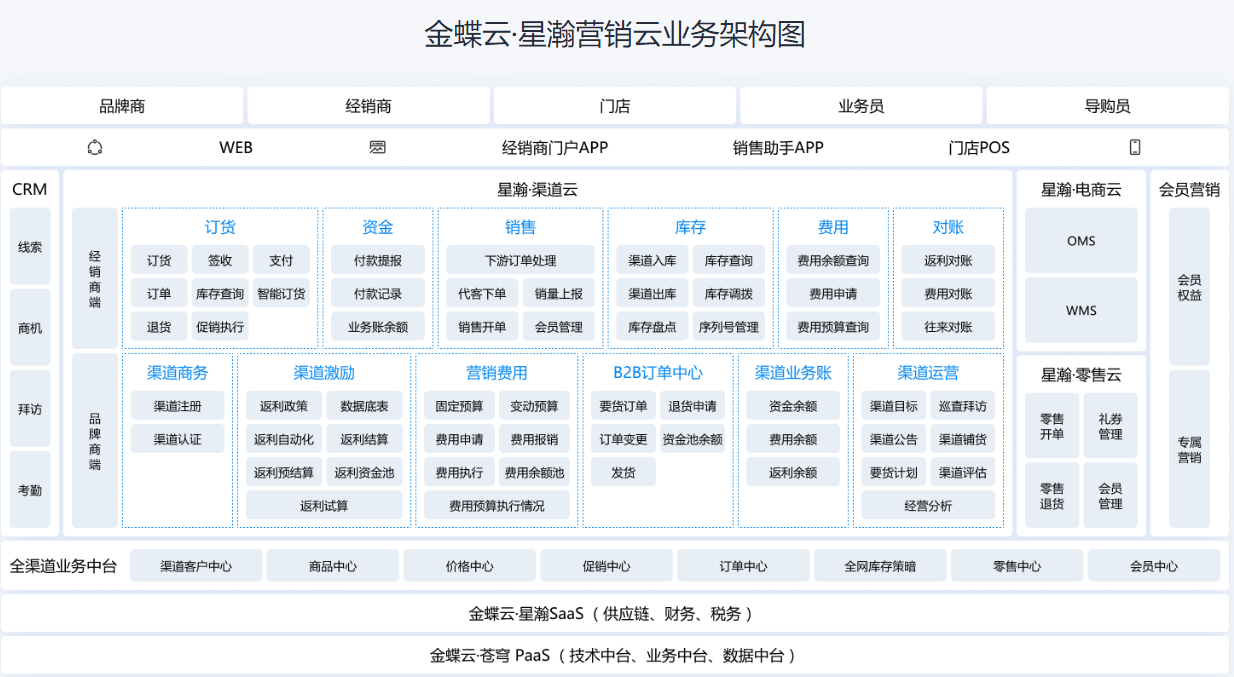Click the 渠道入库 box

click(652, 261)
